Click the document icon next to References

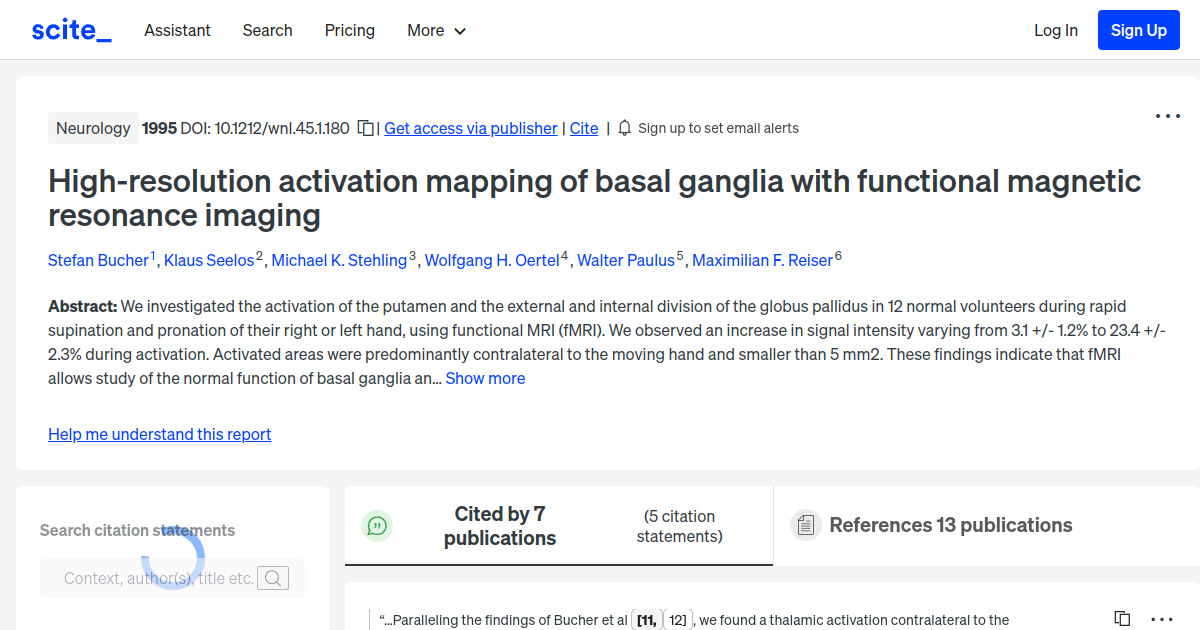[x=805, y=524]
